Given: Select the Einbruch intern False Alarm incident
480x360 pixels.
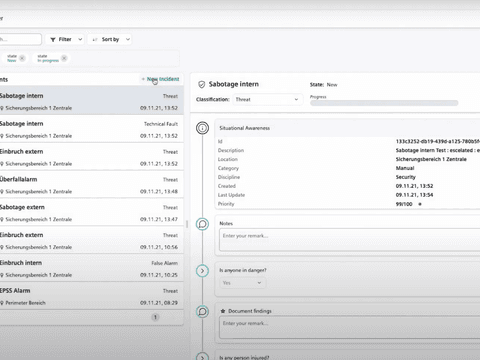Looking at the screenshot, I should click(91, 268).
